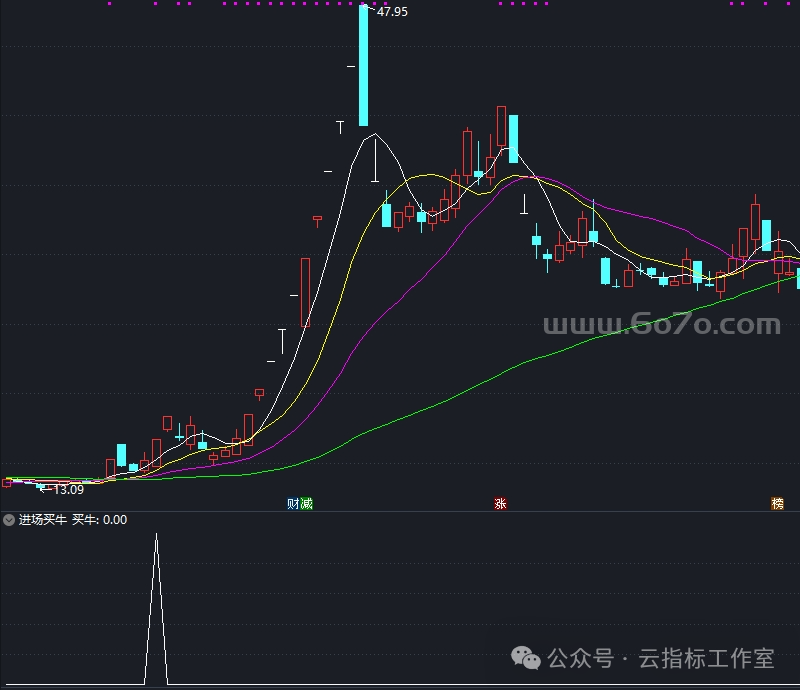
Task: Click the tall cyan candlestick at the 47.95 peak
Action: (363, 65)
